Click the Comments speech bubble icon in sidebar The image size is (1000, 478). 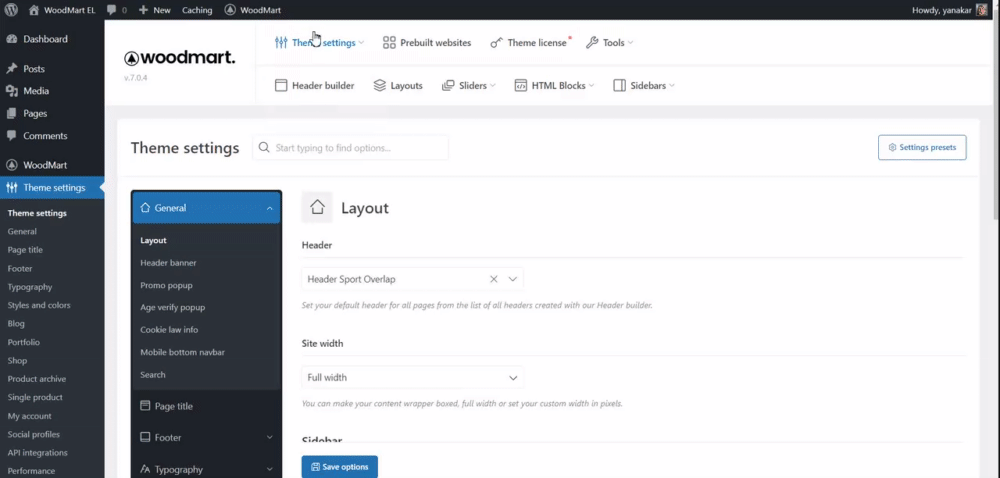[11, 136]
